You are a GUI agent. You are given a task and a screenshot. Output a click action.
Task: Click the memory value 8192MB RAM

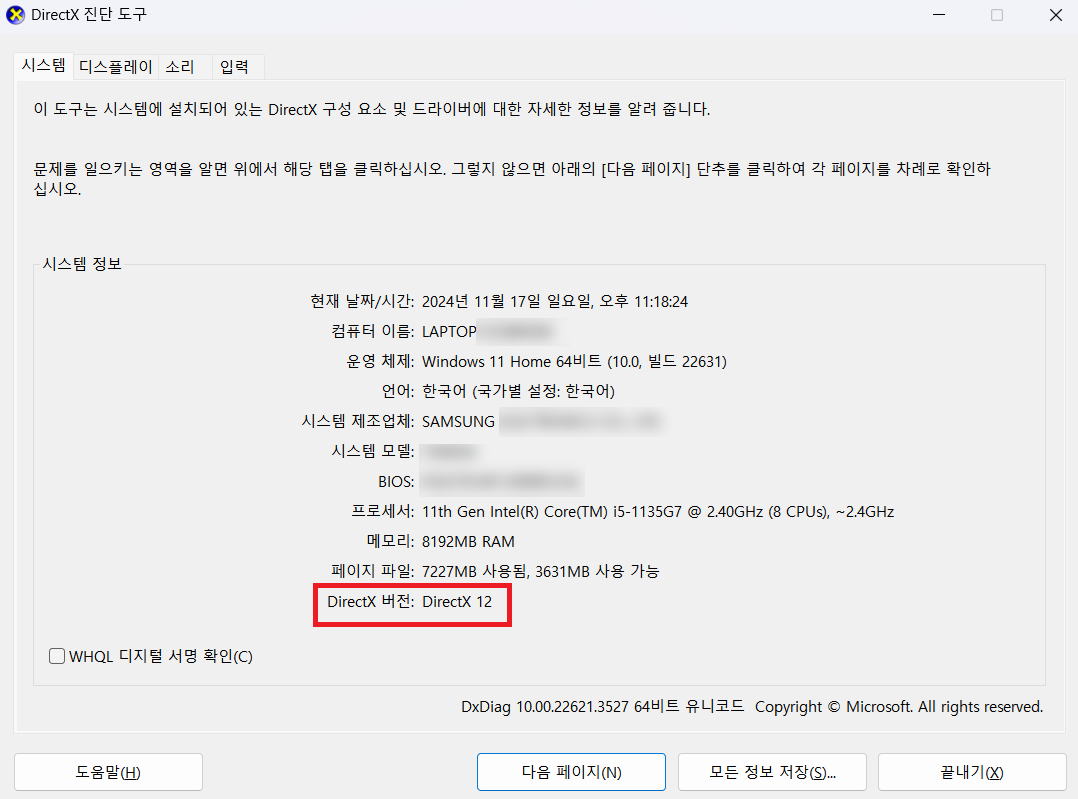pos(468,542)
